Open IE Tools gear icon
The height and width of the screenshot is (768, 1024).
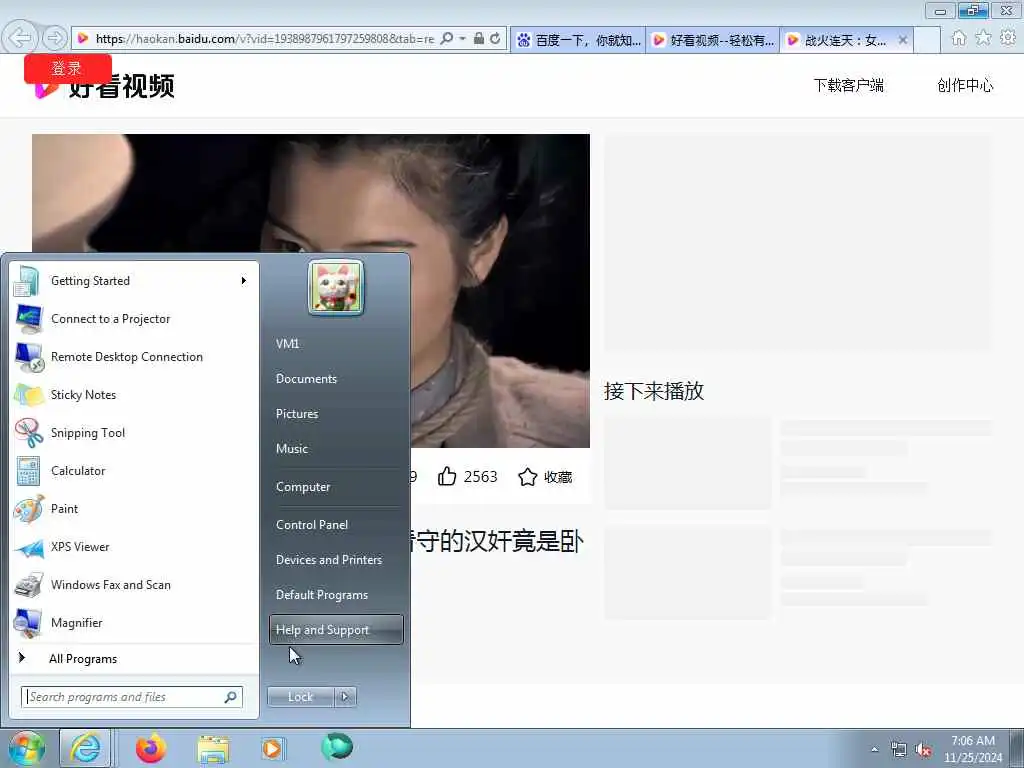coord(1008,38)
